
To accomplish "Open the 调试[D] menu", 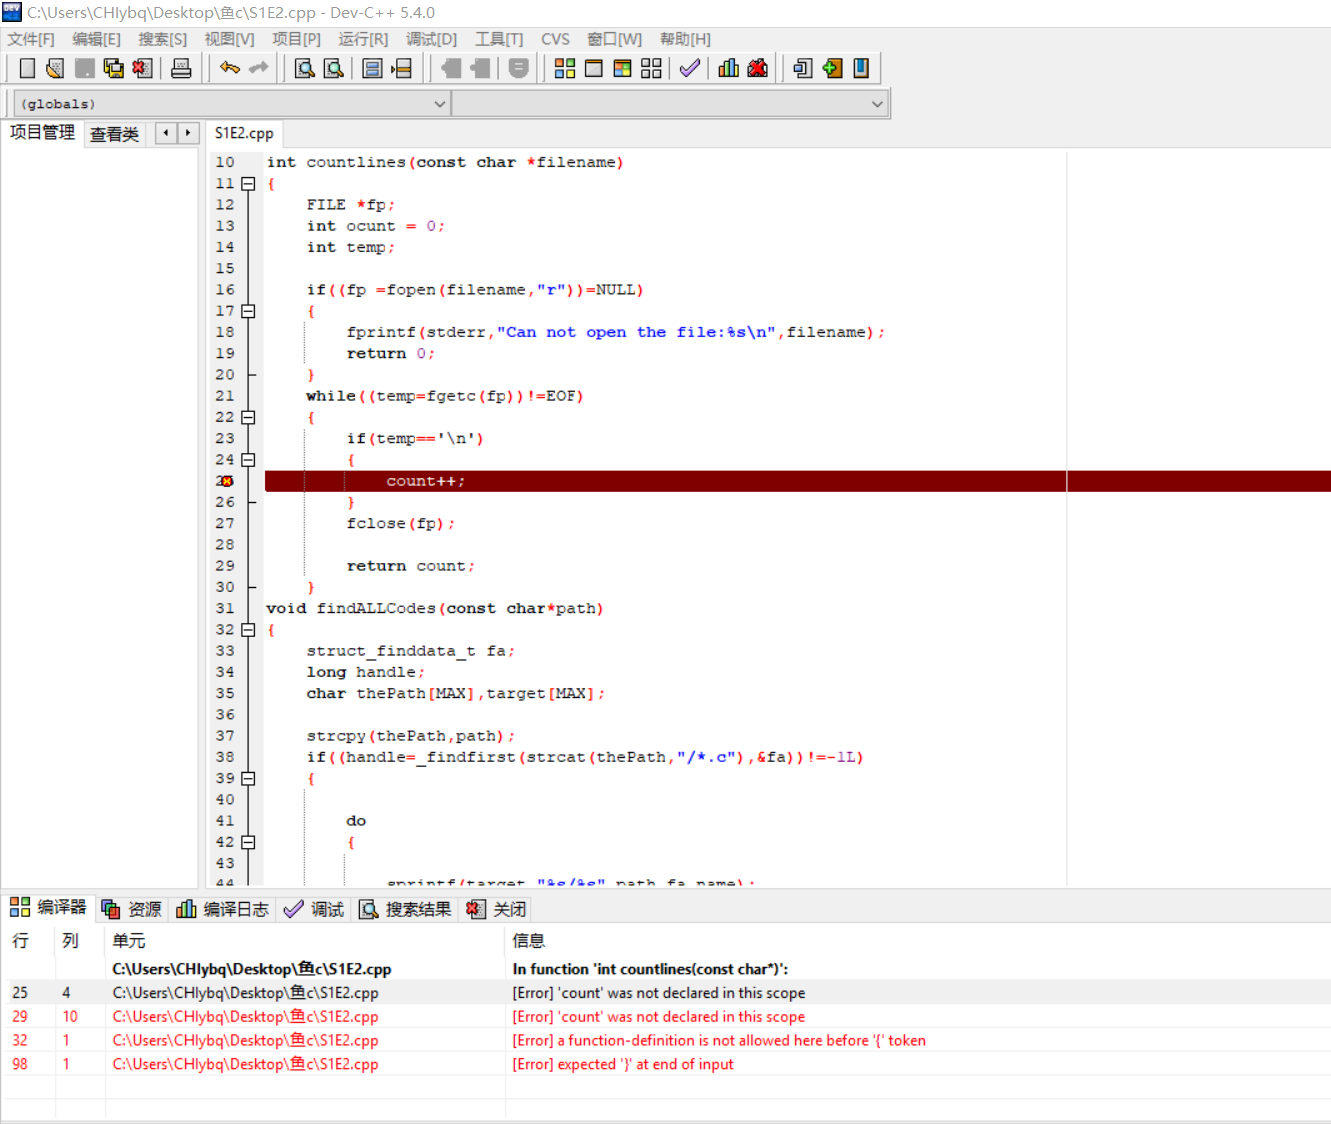I will (431, 39).
